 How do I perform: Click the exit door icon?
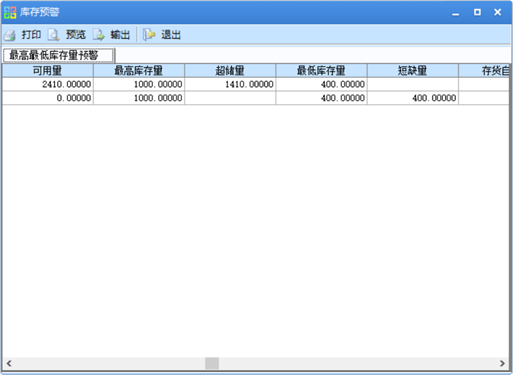(x=149, y=35)
